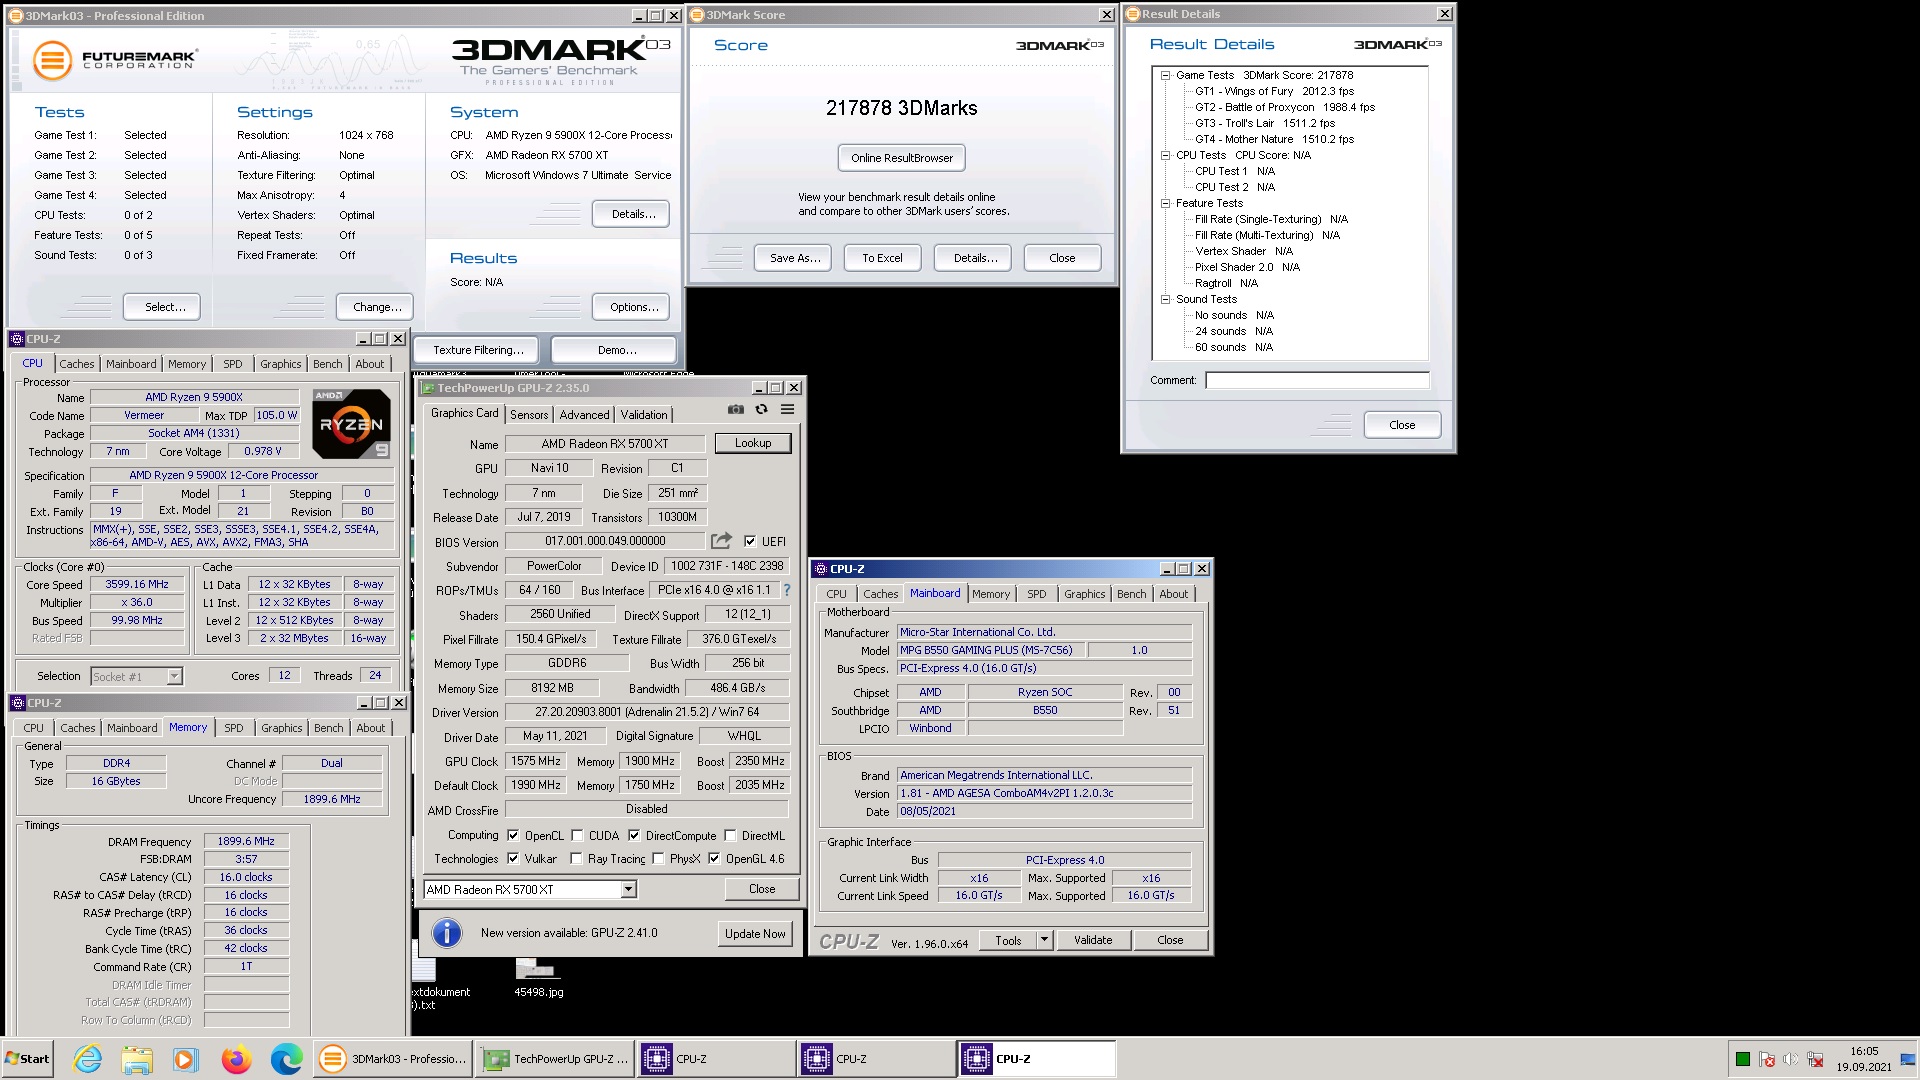This screenshot has width=1920, height=1080.
Task: Collapse the CPU Tests tree node
Action: pyautogui.click(x=1165, y=155)
